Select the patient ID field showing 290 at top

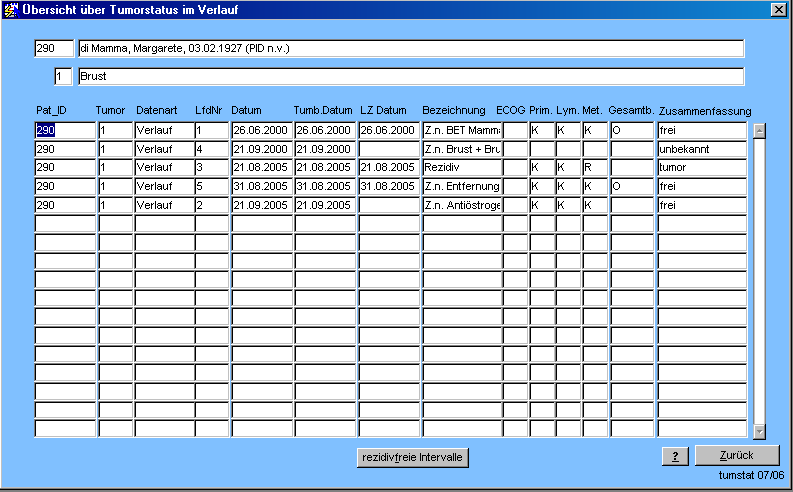(53, 48)
